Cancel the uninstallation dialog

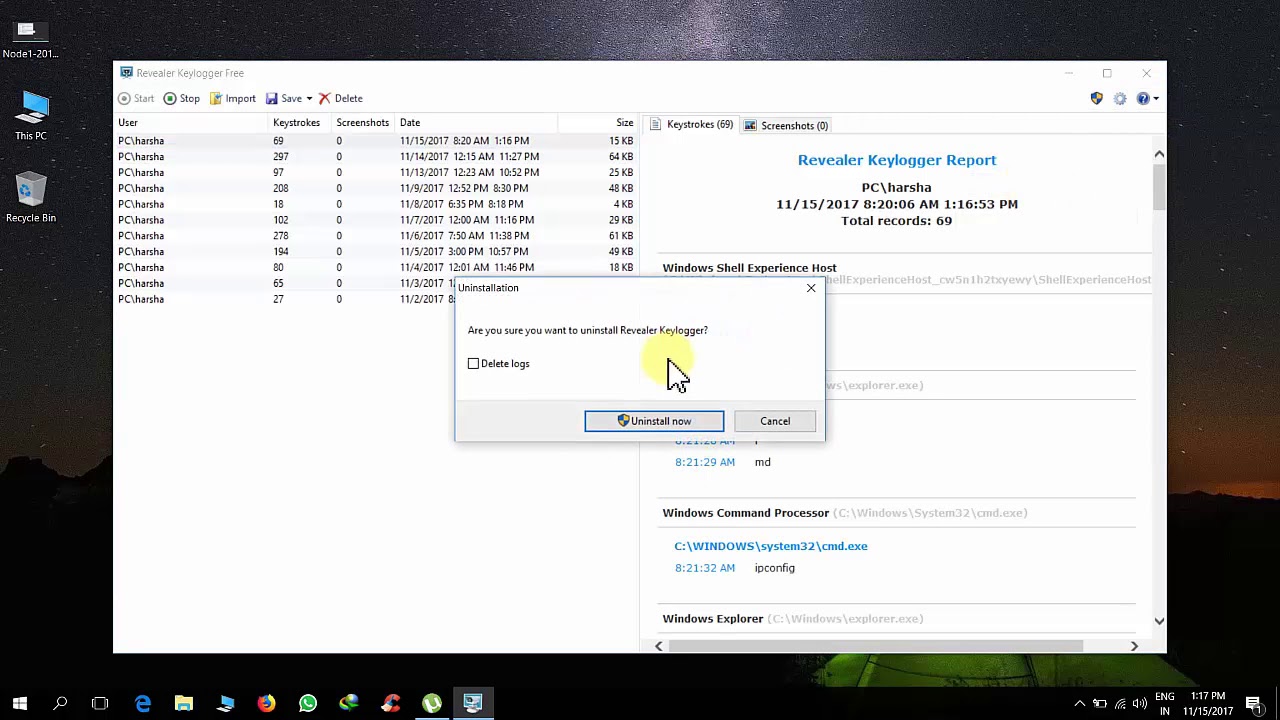pyautogui.click(x=775, y=421)
